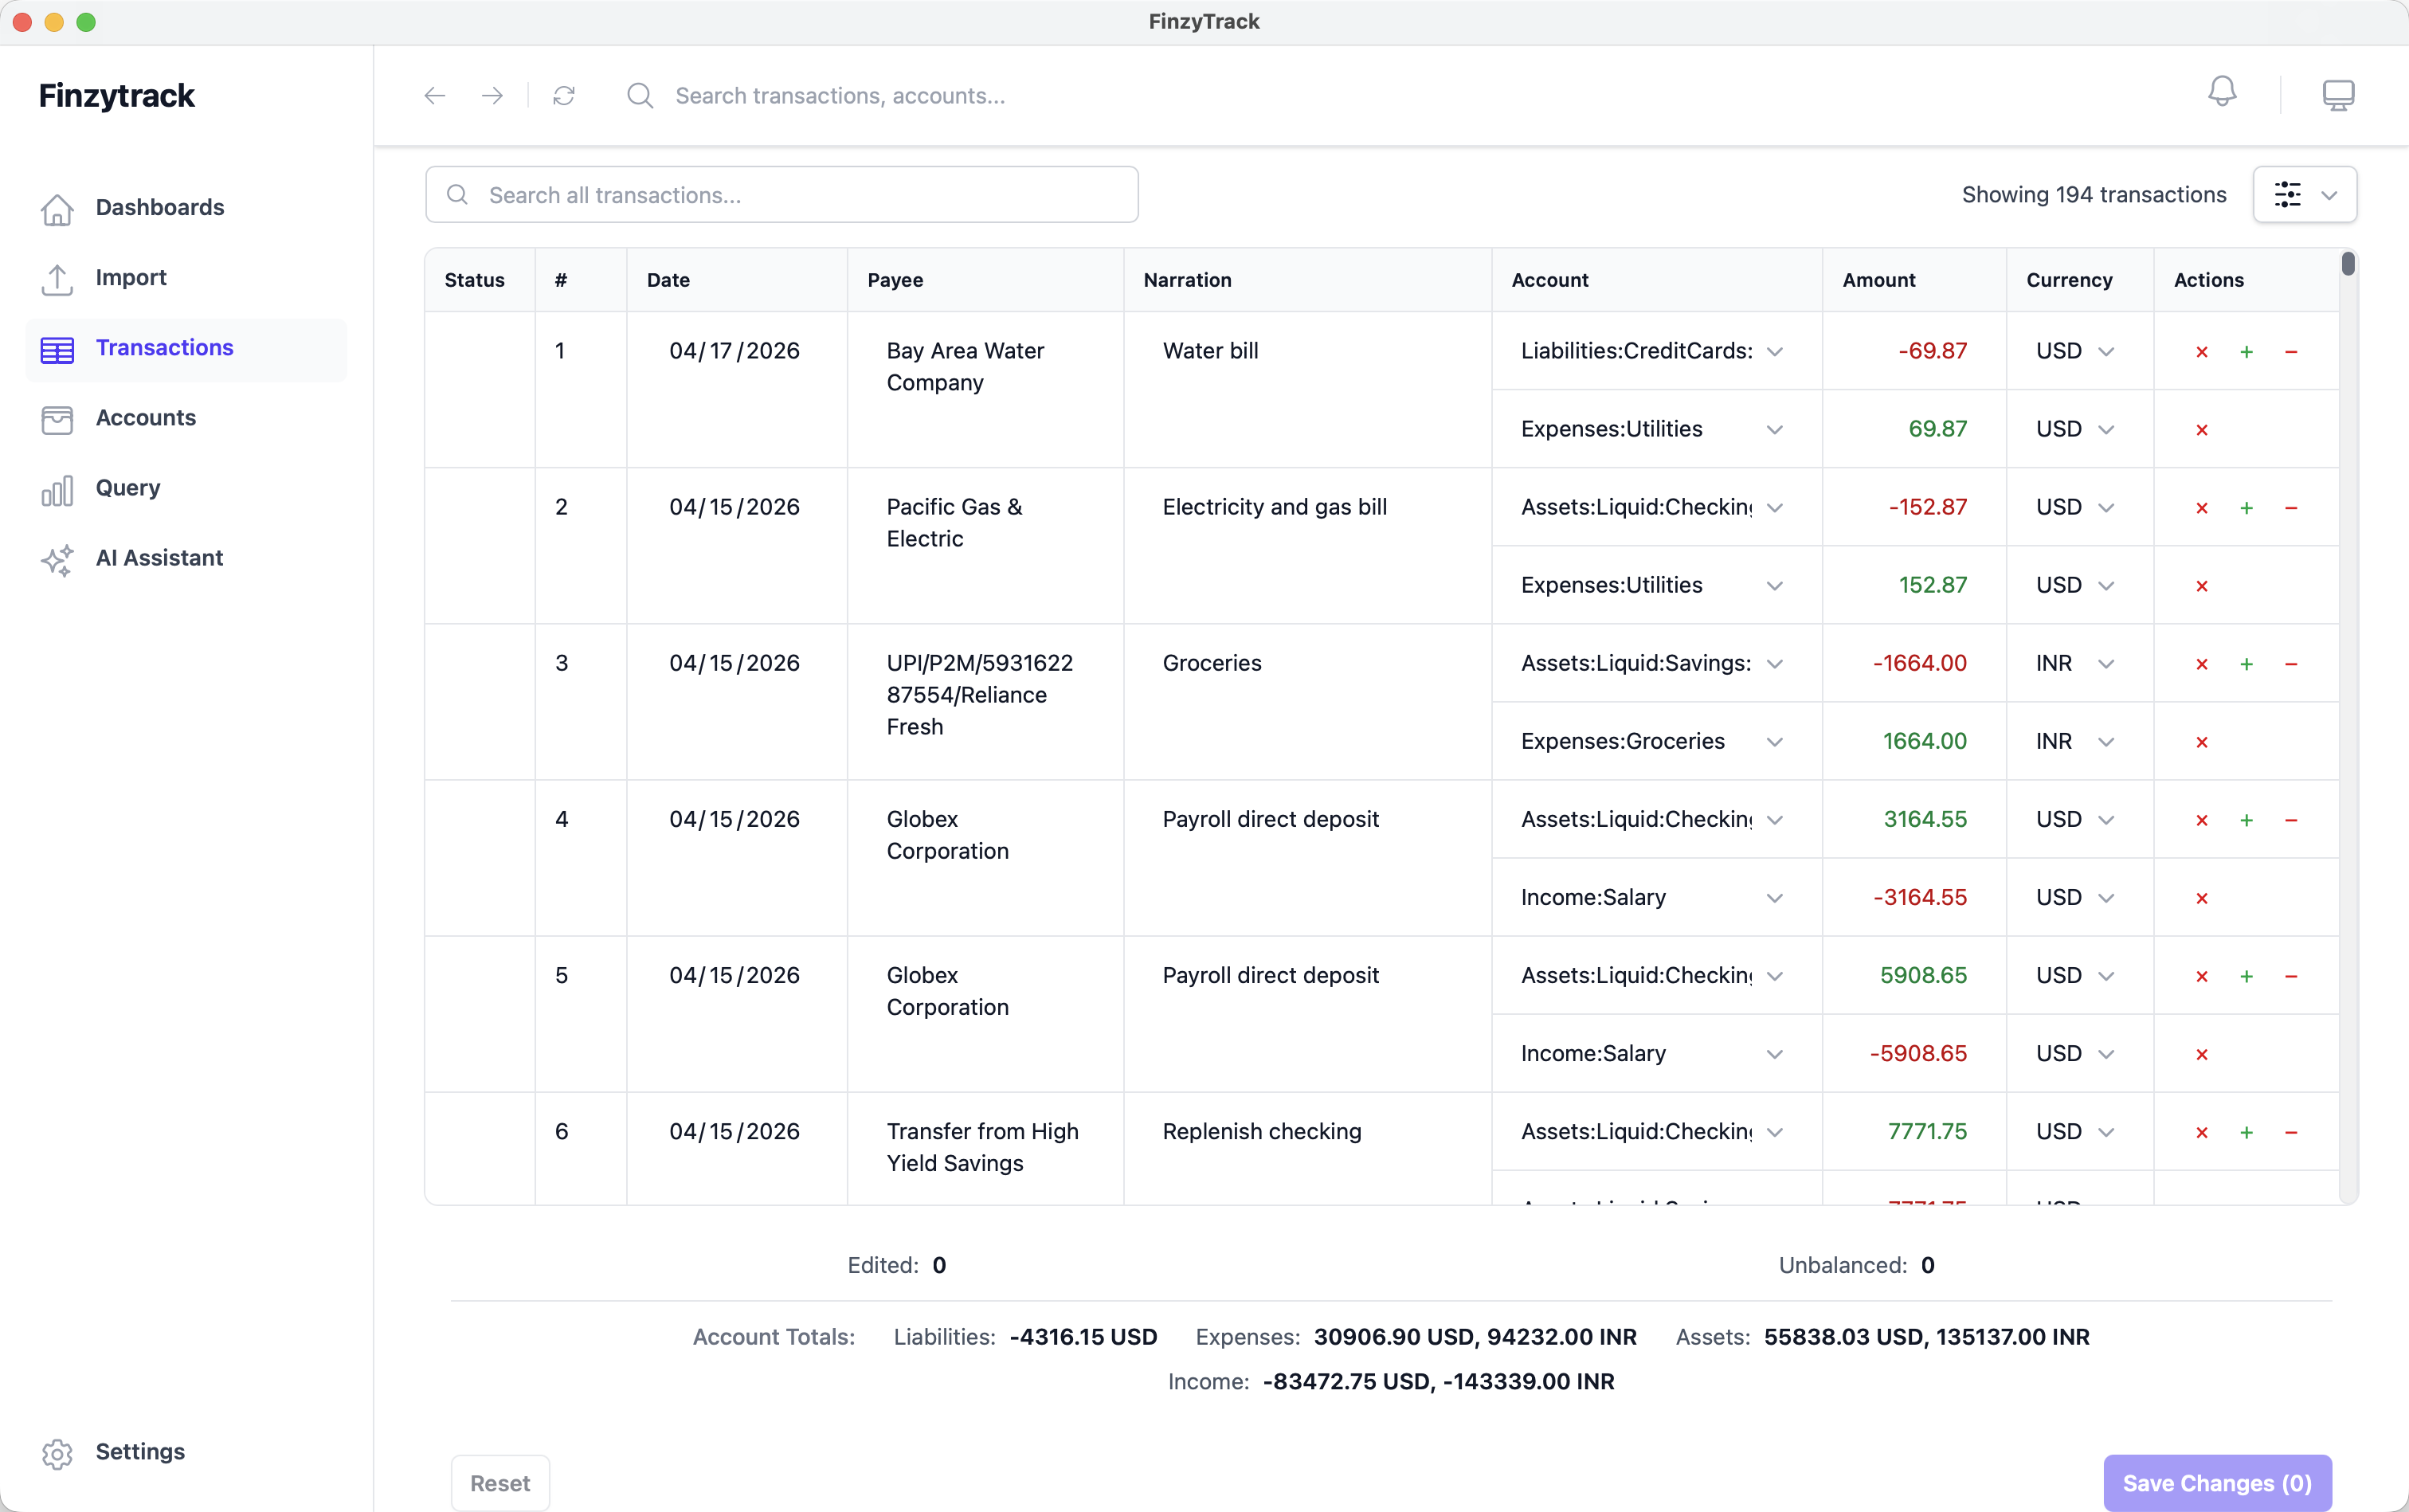Click the Reset button

(500, 1483)
